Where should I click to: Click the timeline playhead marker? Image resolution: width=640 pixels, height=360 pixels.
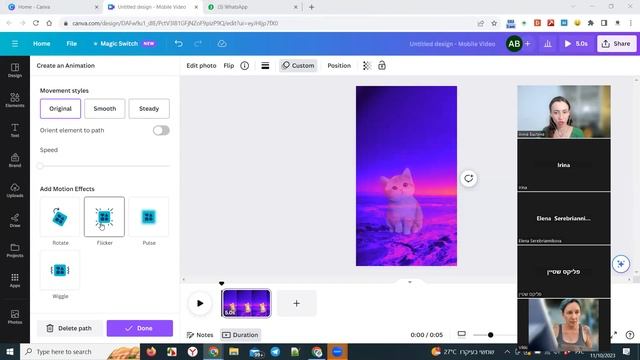(x=222, y=283)
